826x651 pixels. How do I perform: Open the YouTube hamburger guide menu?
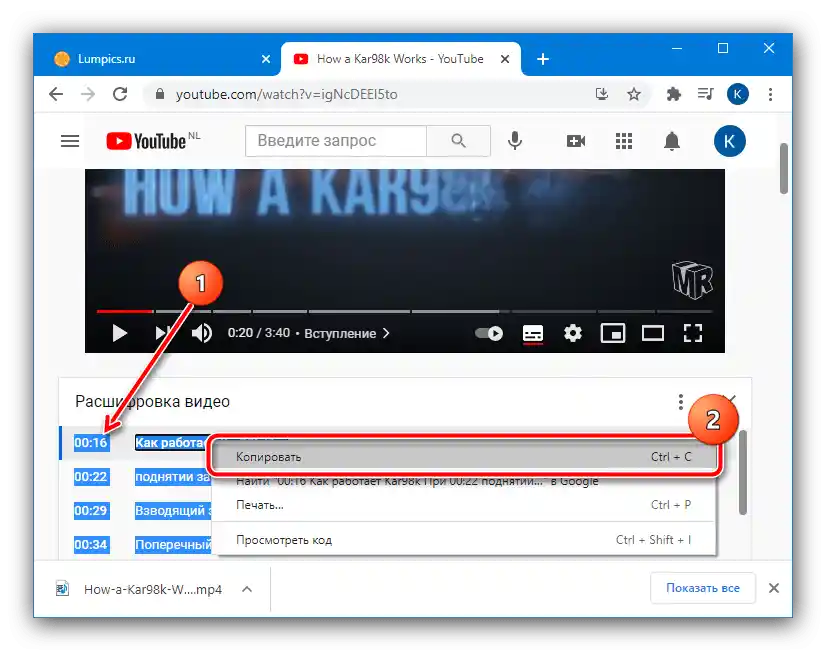[70, 141]
